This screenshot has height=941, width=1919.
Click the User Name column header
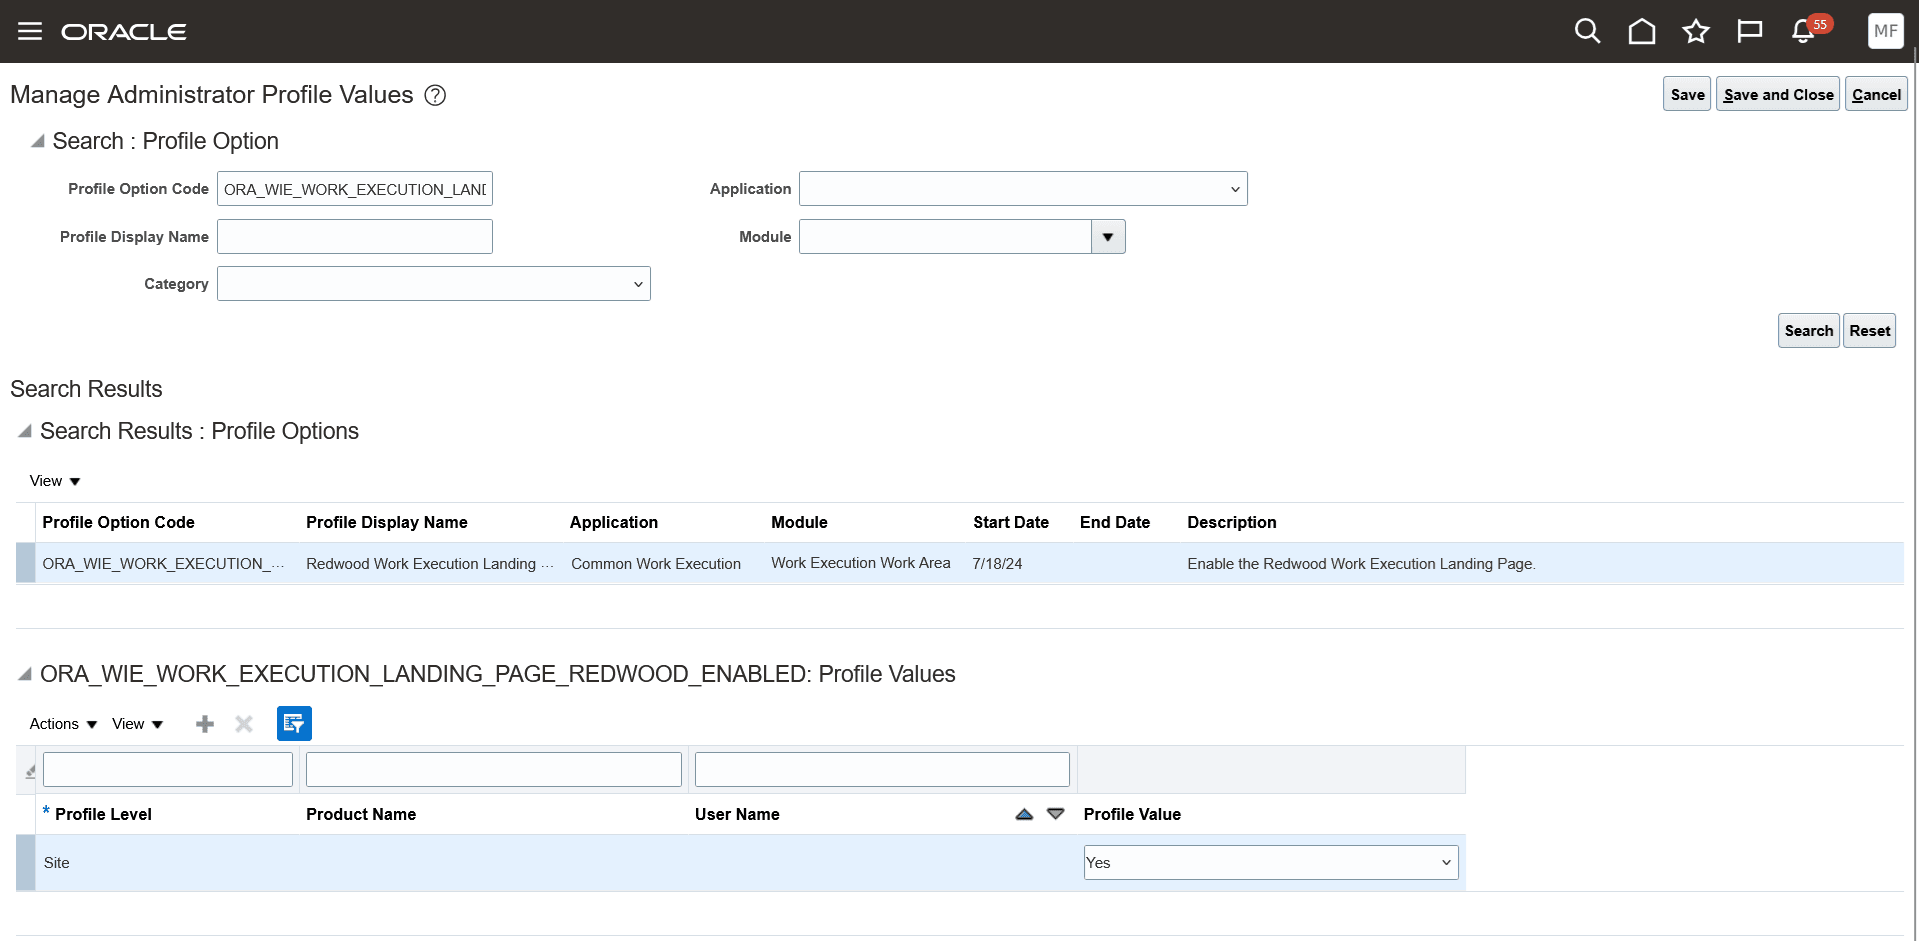point(737,814)
